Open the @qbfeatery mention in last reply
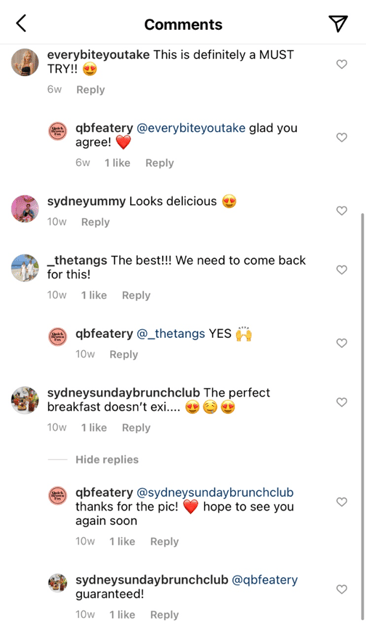The image size is (366, 625). pyautogui.click(x=265, y=580)
